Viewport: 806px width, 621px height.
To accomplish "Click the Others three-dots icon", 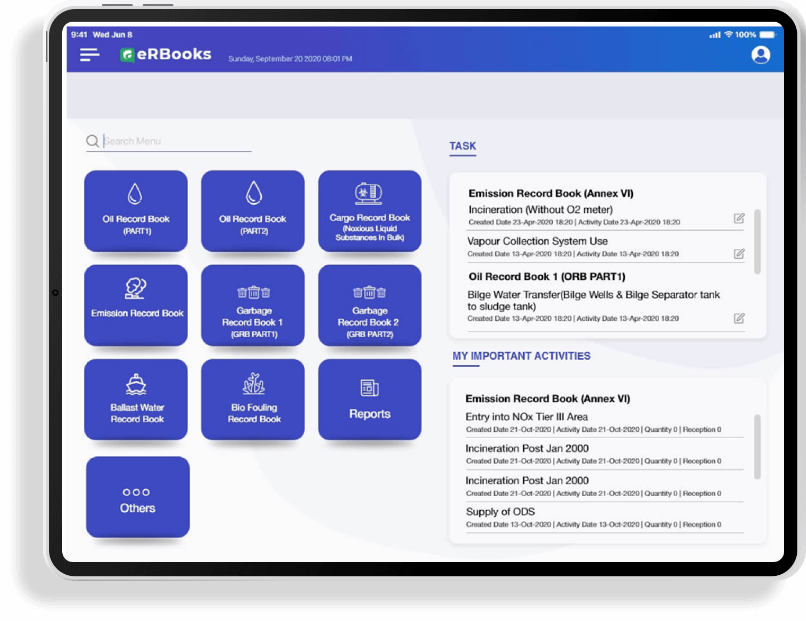I will tap(136, 492).
